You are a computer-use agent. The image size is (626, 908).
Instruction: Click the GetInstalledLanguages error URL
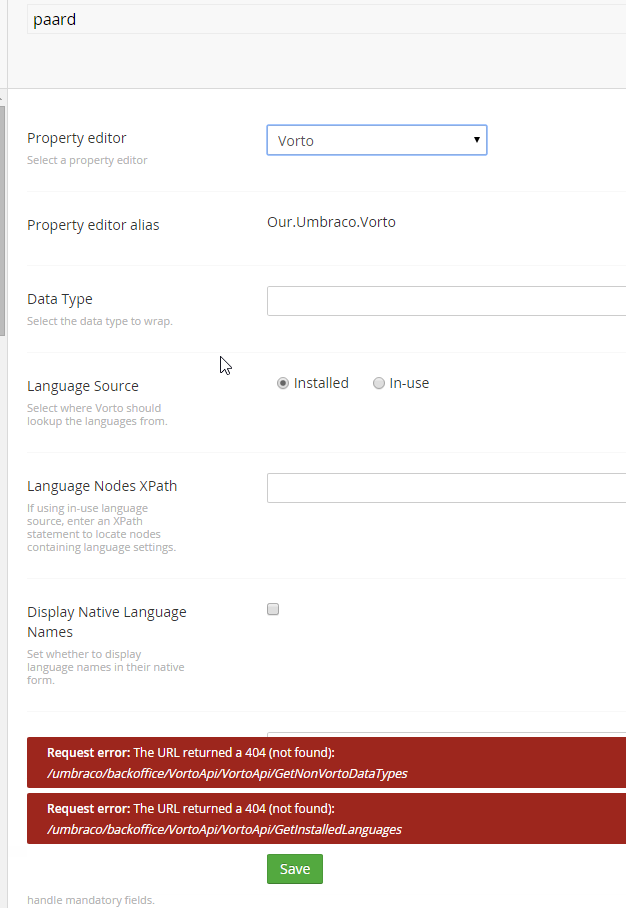pos(224,829)
